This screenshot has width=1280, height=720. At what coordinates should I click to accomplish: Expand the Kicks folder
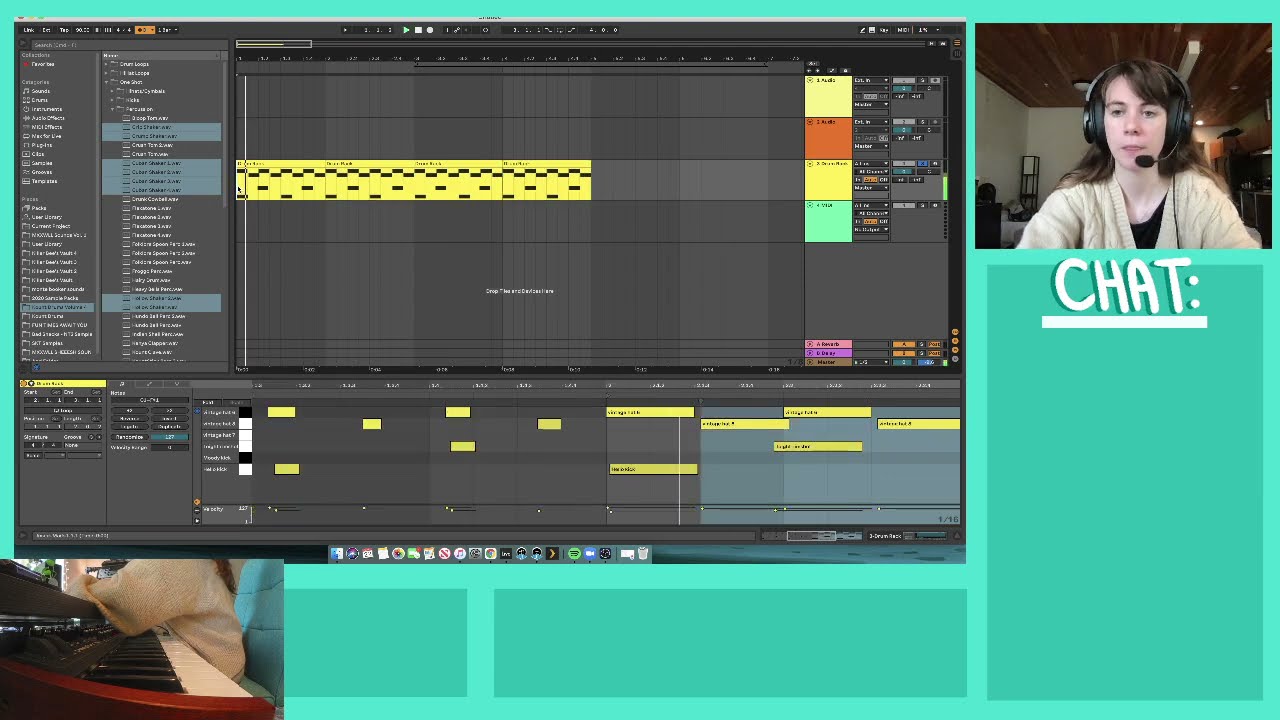[x=114, y=100]
